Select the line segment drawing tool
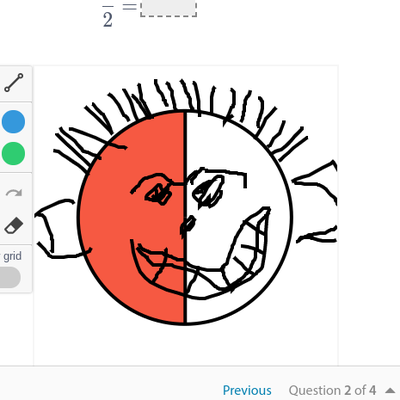 click(x=14, y=83)
